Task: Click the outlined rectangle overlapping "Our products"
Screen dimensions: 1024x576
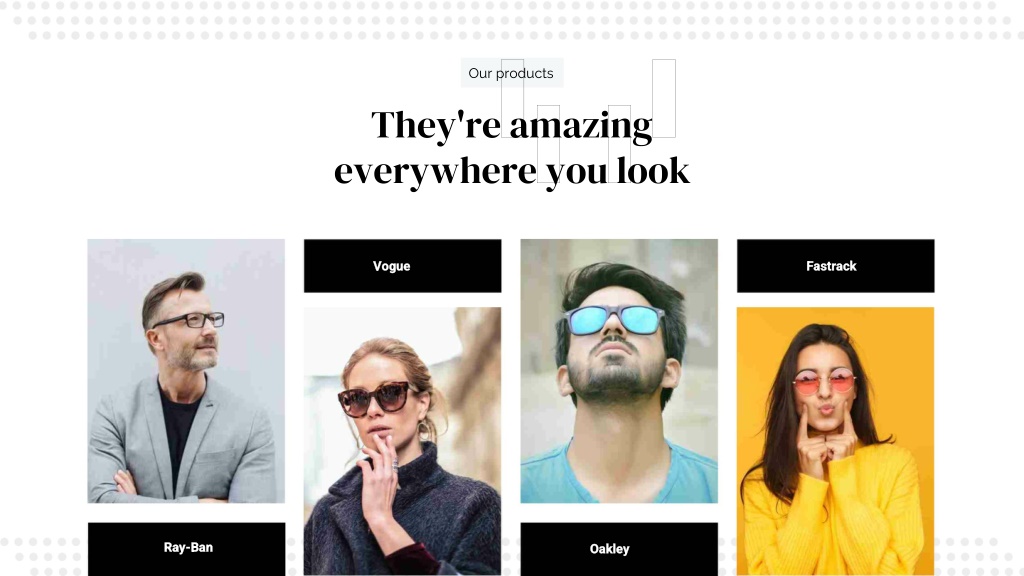Action: coord(512,99)
